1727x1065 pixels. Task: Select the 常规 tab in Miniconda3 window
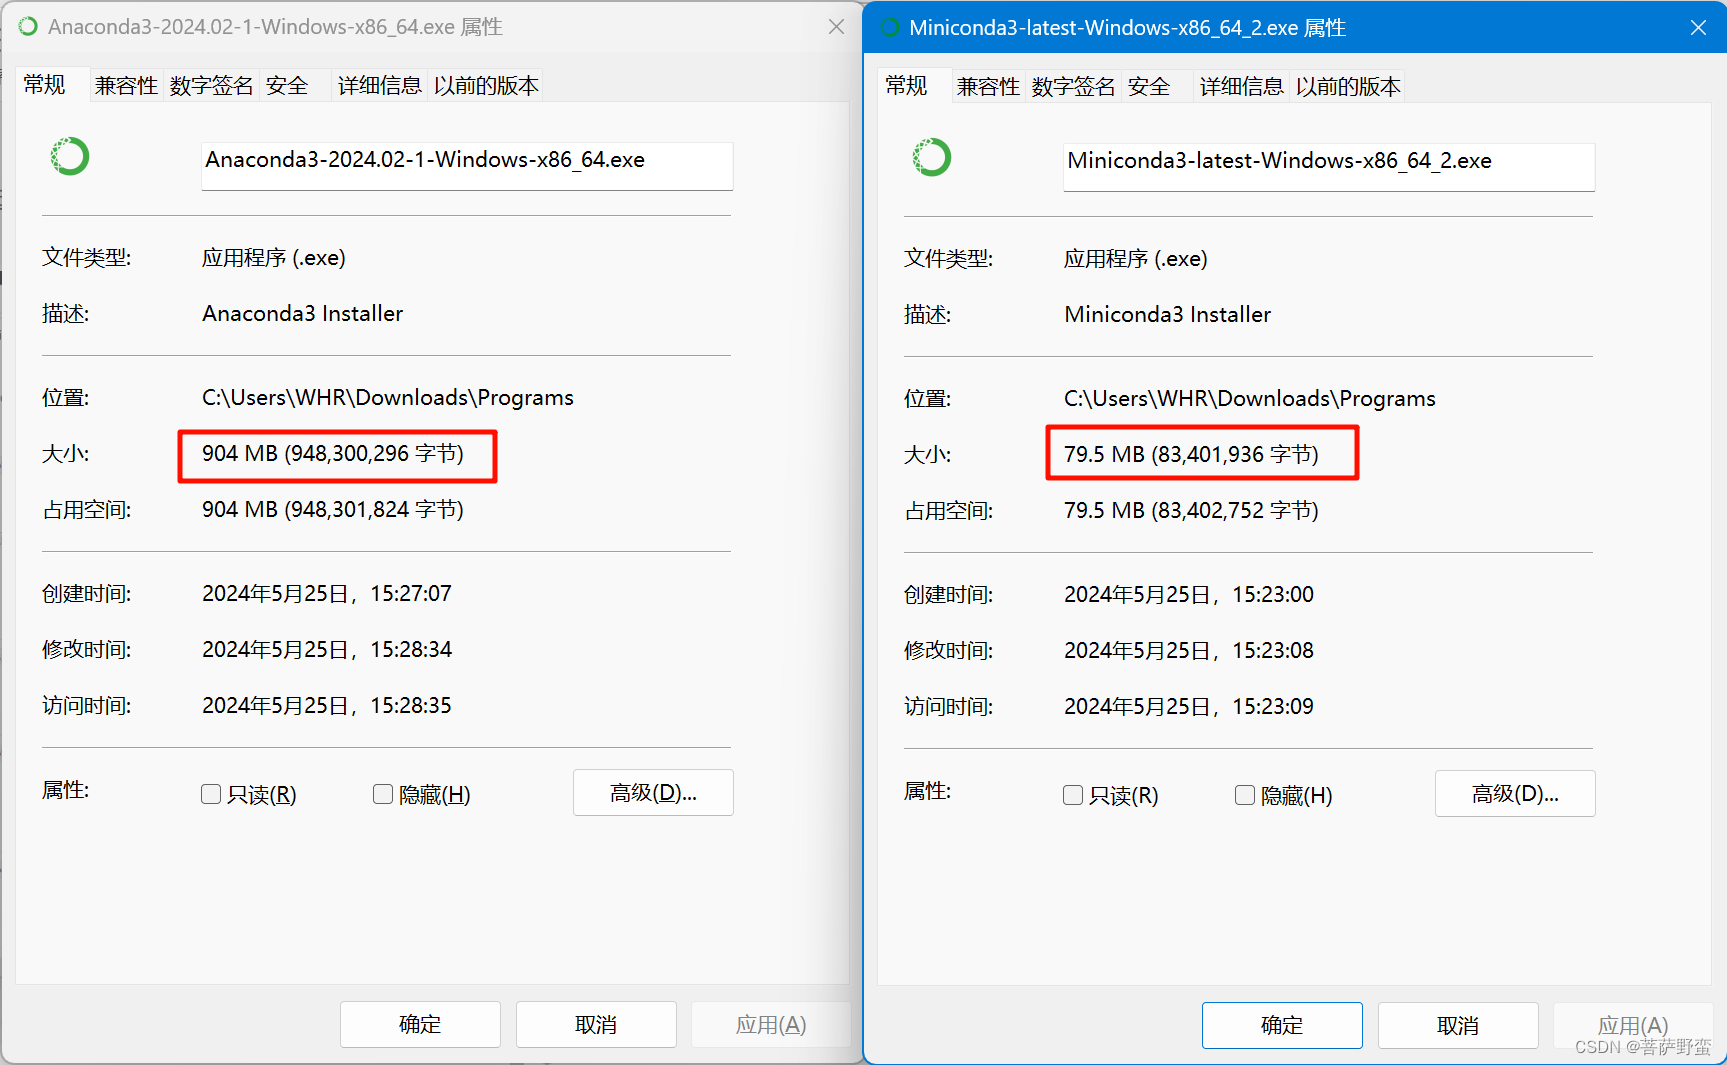pos(907,85)
